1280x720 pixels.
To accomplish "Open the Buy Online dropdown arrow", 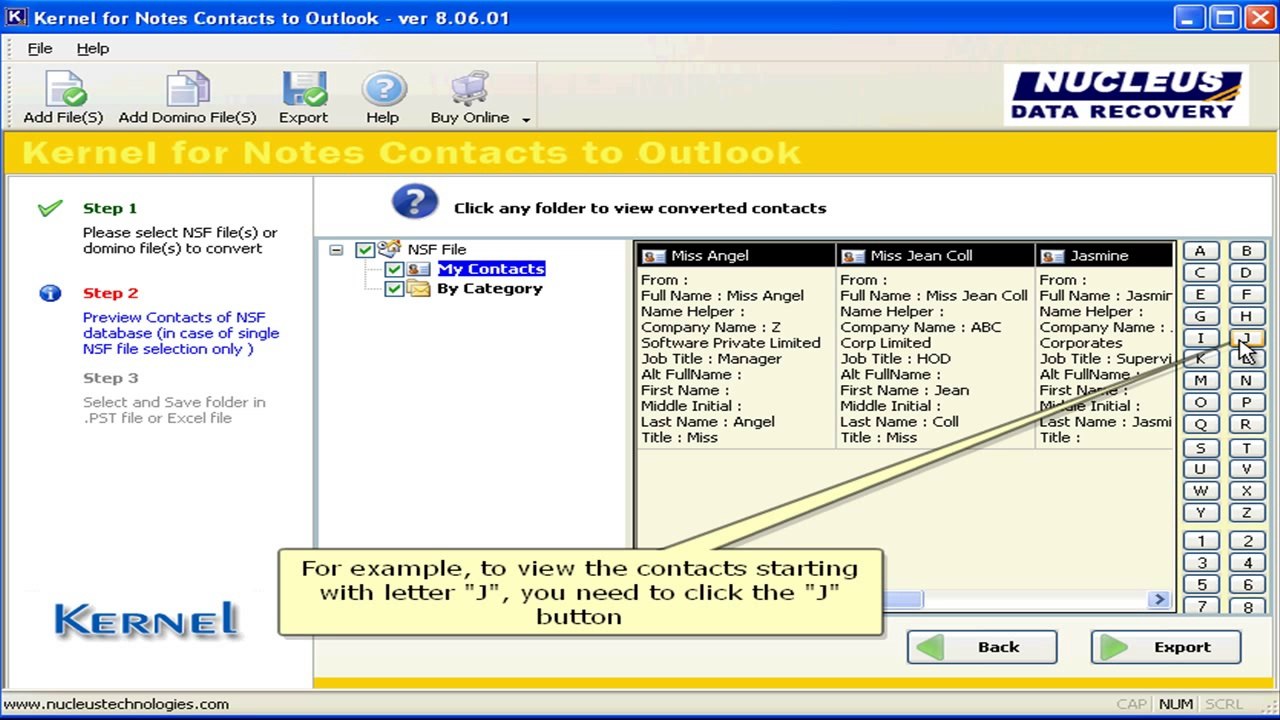I will 526,119.
